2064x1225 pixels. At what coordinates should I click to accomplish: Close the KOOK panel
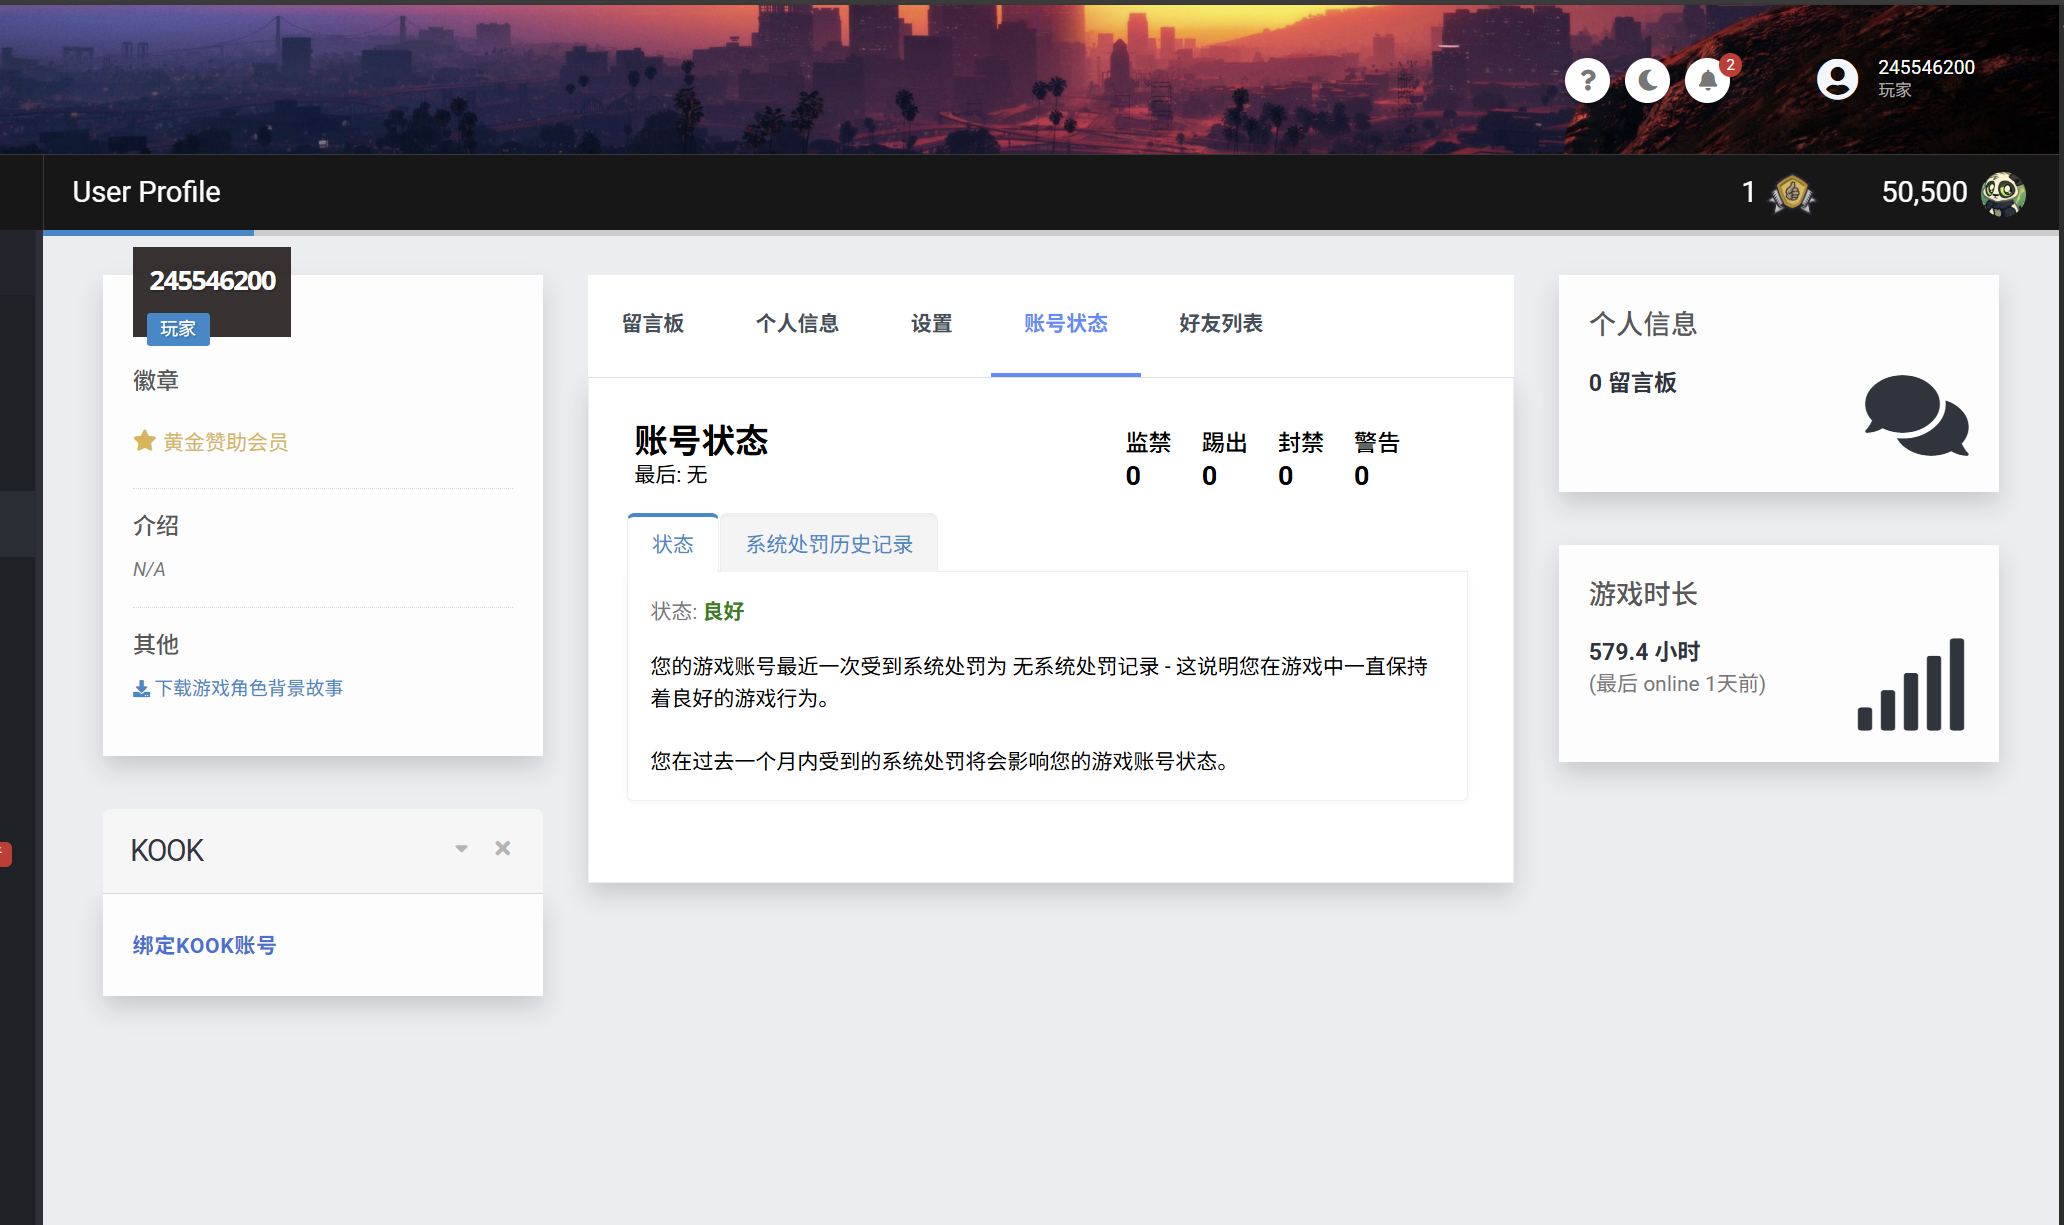click(x=503, y=849)
